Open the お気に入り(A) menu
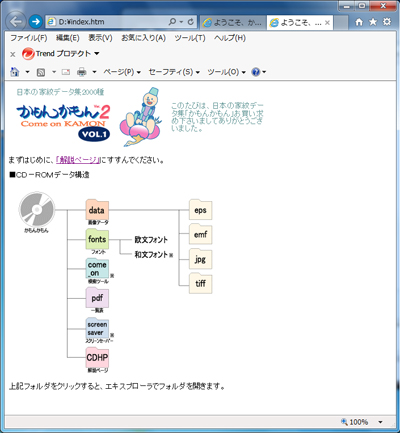This screenshot has height=433, width=400. coord(143,38)
